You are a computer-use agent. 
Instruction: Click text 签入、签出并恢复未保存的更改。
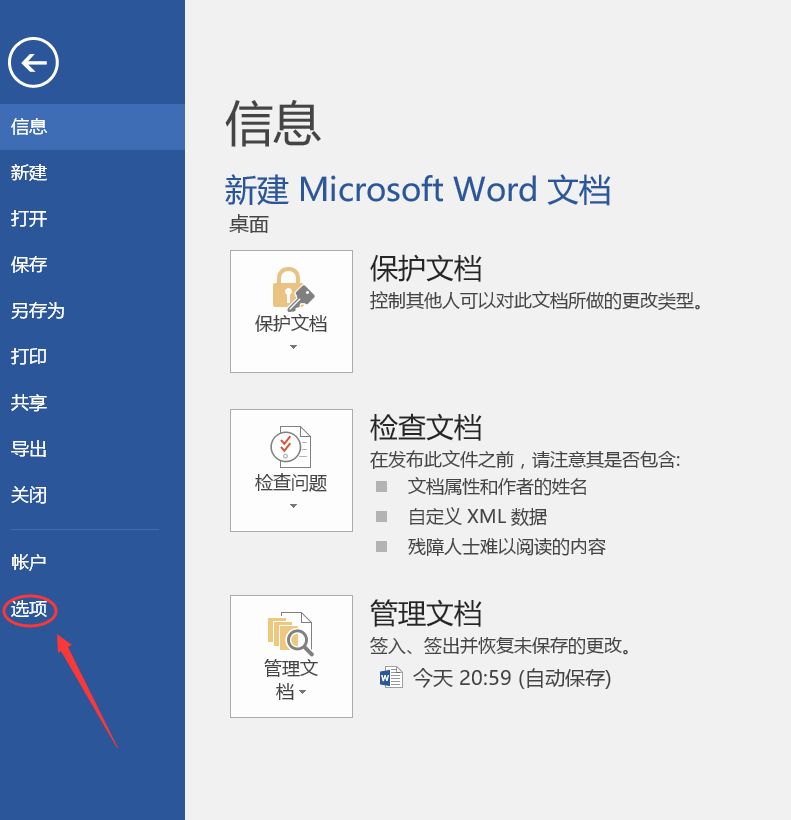tap(500, 646)
